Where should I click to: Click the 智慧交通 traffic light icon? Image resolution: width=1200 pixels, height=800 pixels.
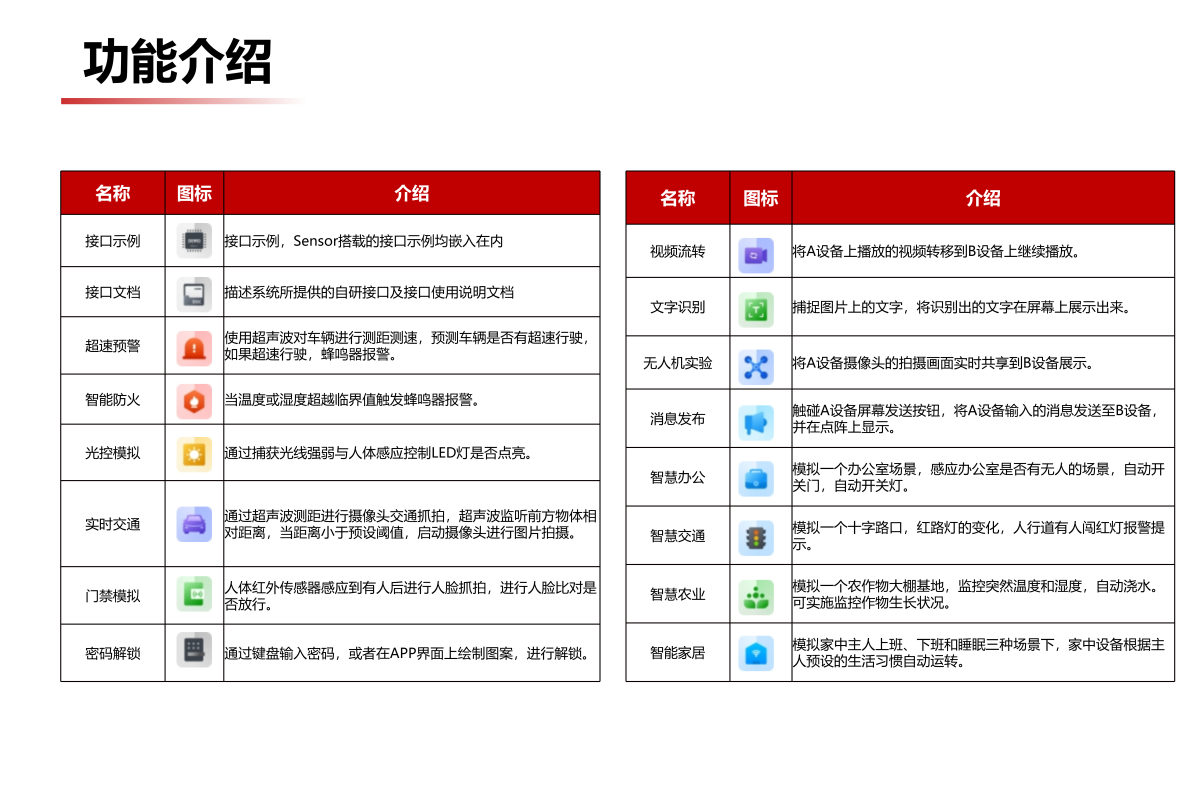coord(757,535)
